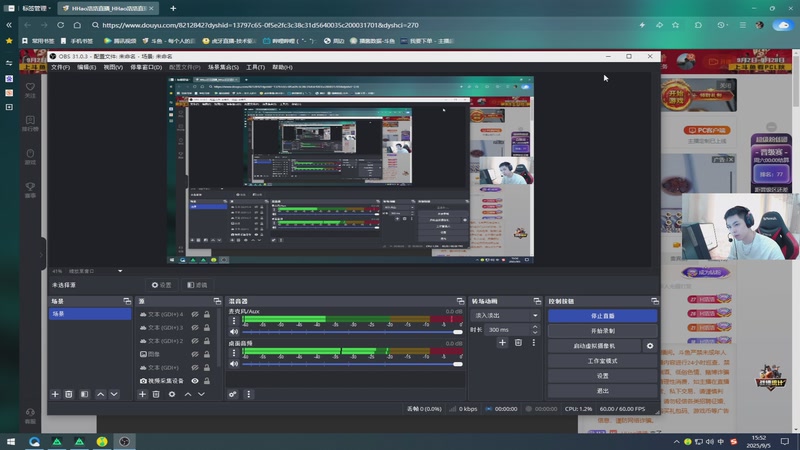Move scene up arrow in Scenes panel
Image resolution: width=800 pixels, height=450 pixels.
click(101, 394)
